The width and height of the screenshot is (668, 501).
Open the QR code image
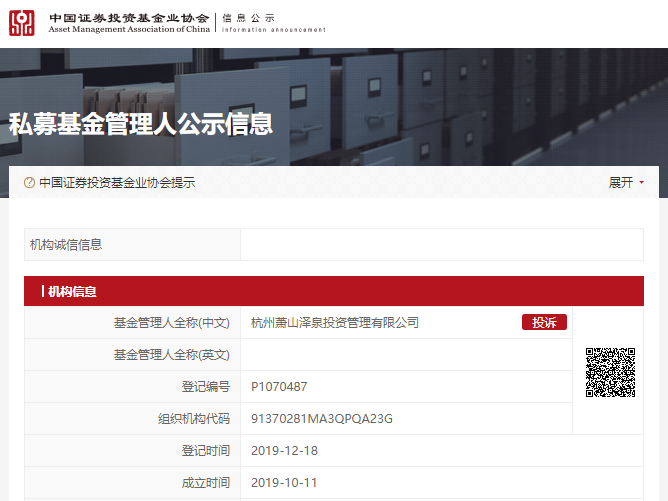pos(610,372)
